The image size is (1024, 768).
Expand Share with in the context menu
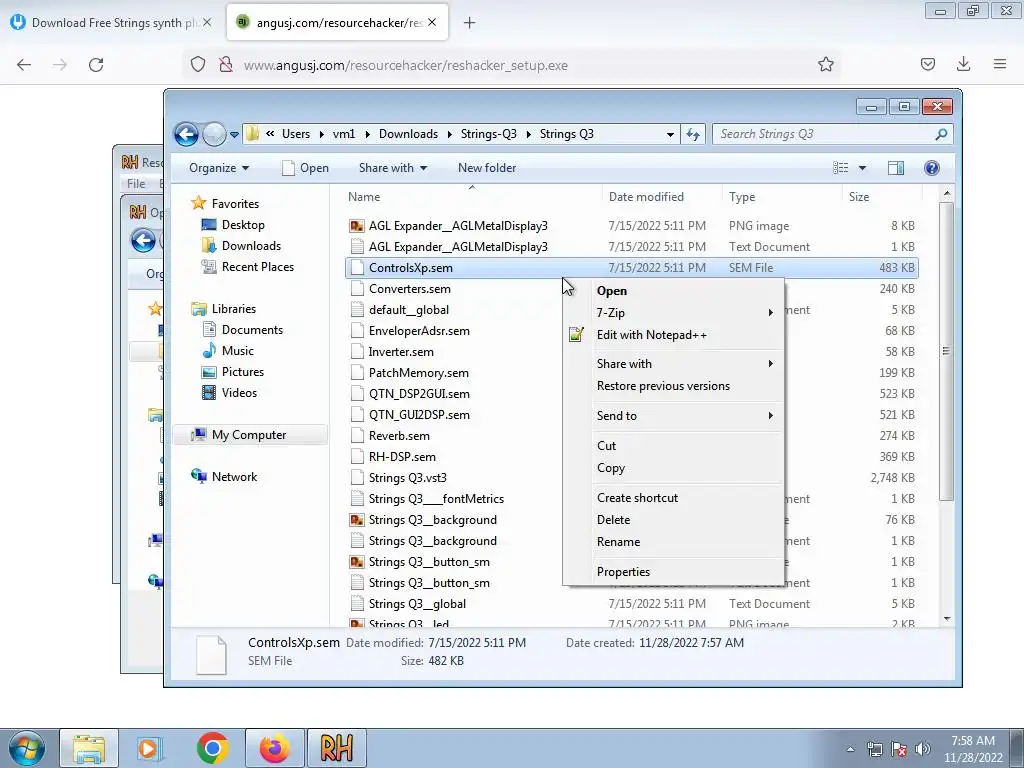tap(675, 364)
